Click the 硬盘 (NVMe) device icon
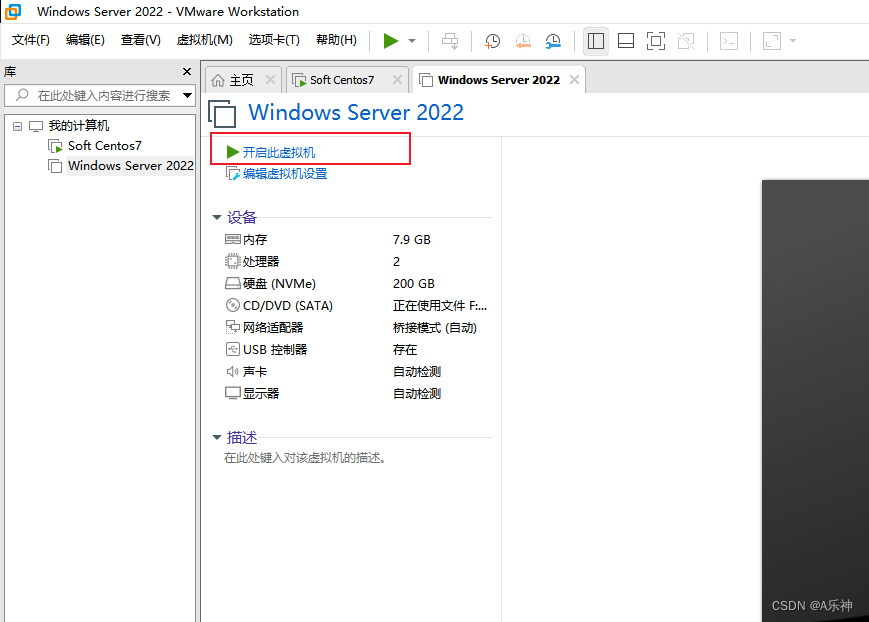The height and width of the screenshot is (622, 869). (233, 283)
